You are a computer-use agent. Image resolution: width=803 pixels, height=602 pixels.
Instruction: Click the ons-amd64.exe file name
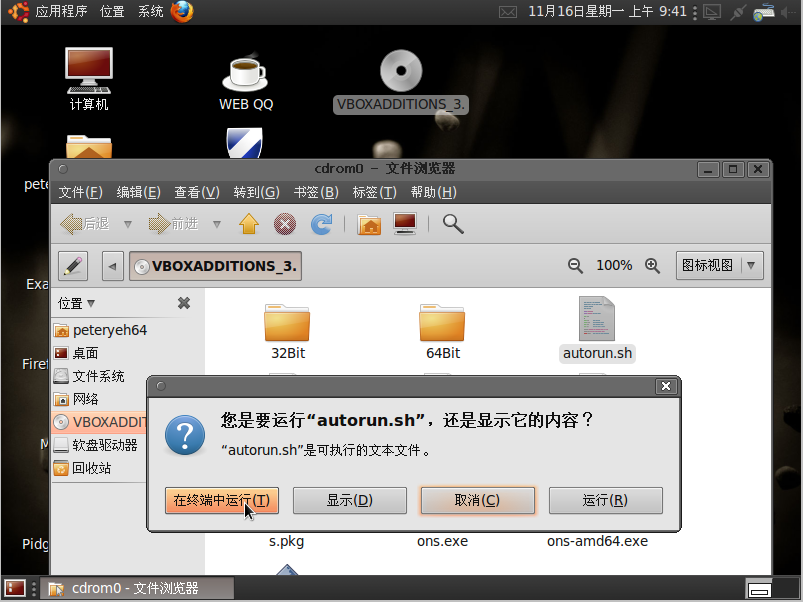point(598,542)
